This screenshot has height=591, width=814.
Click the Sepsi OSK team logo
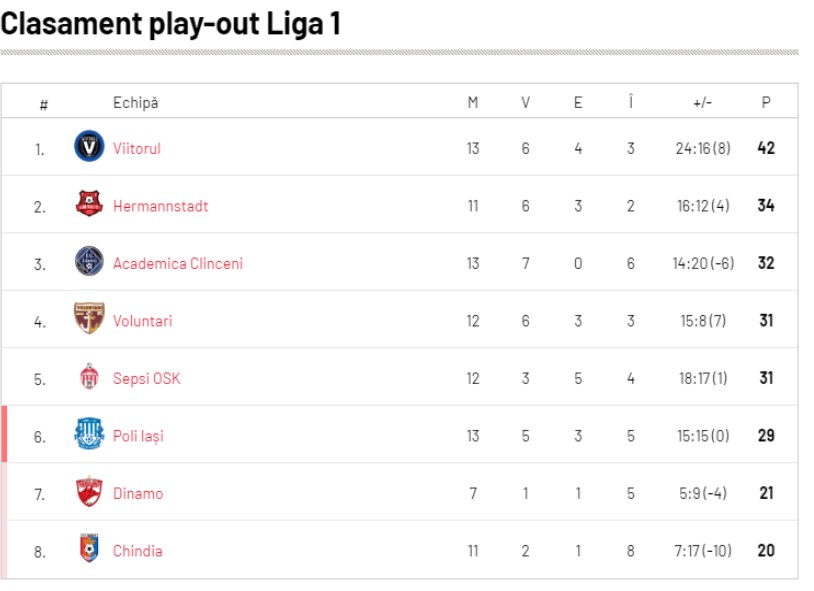coord(89,377)
